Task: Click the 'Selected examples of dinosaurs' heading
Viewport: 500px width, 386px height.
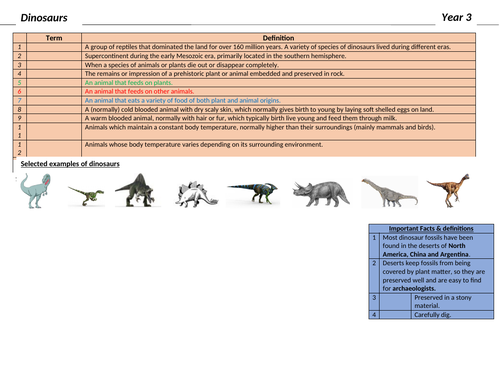Action: (70, 164)
